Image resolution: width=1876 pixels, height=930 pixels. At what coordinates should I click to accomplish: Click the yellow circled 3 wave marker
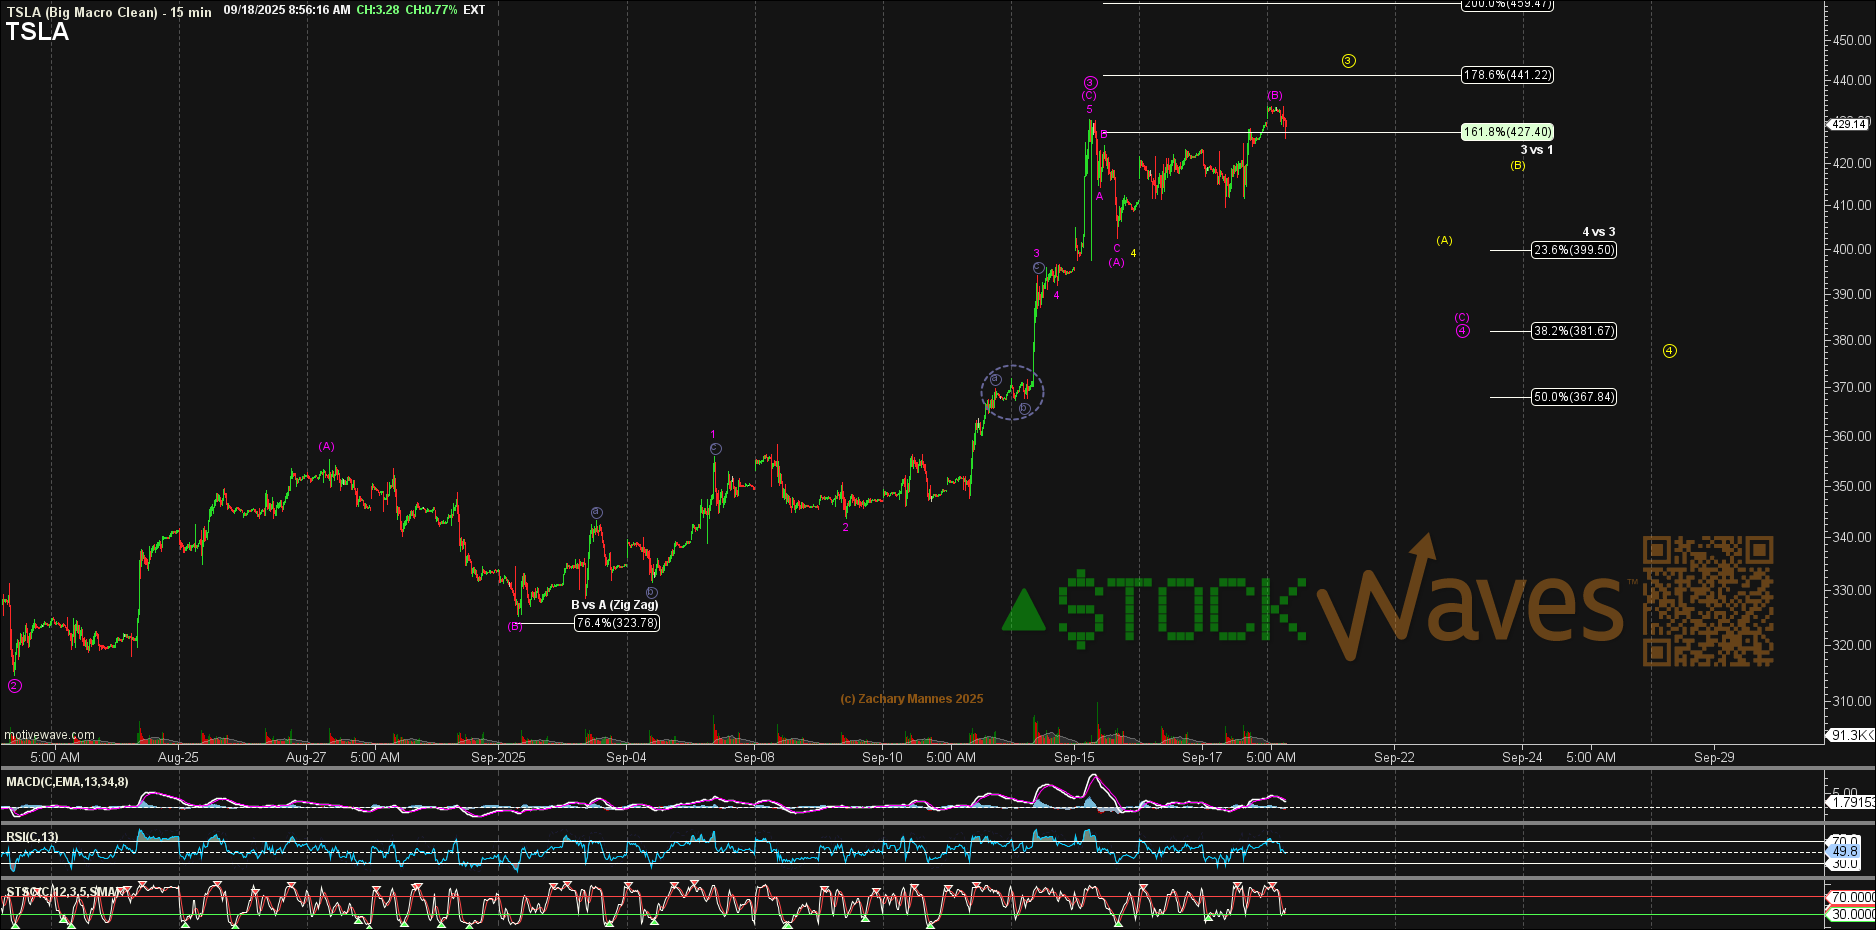(1348, 61)
